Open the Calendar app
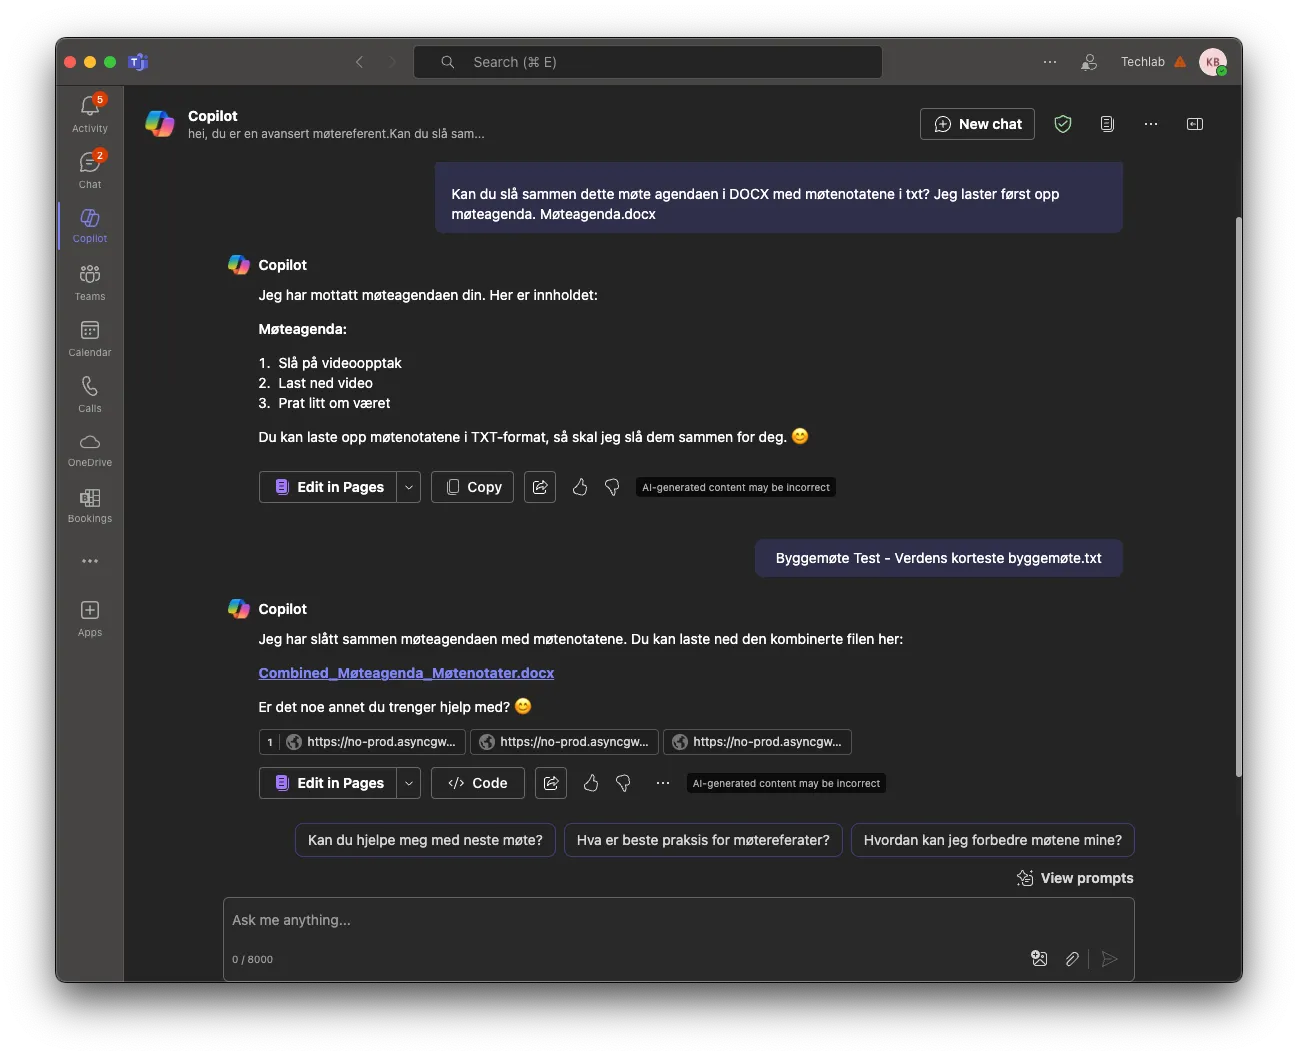The width and height of the screenshot is (1298, 1056). tap(90, 338)
